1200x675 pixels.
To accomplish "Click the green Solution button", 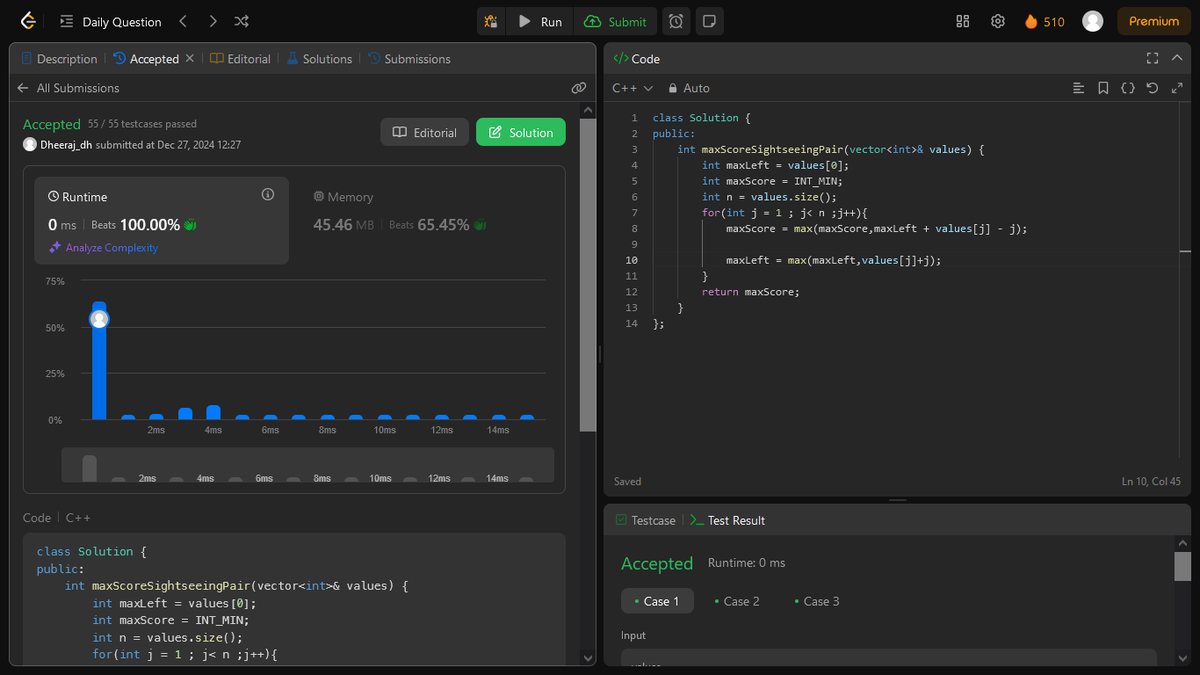I will pyautogui.click(x=521, y=132).
